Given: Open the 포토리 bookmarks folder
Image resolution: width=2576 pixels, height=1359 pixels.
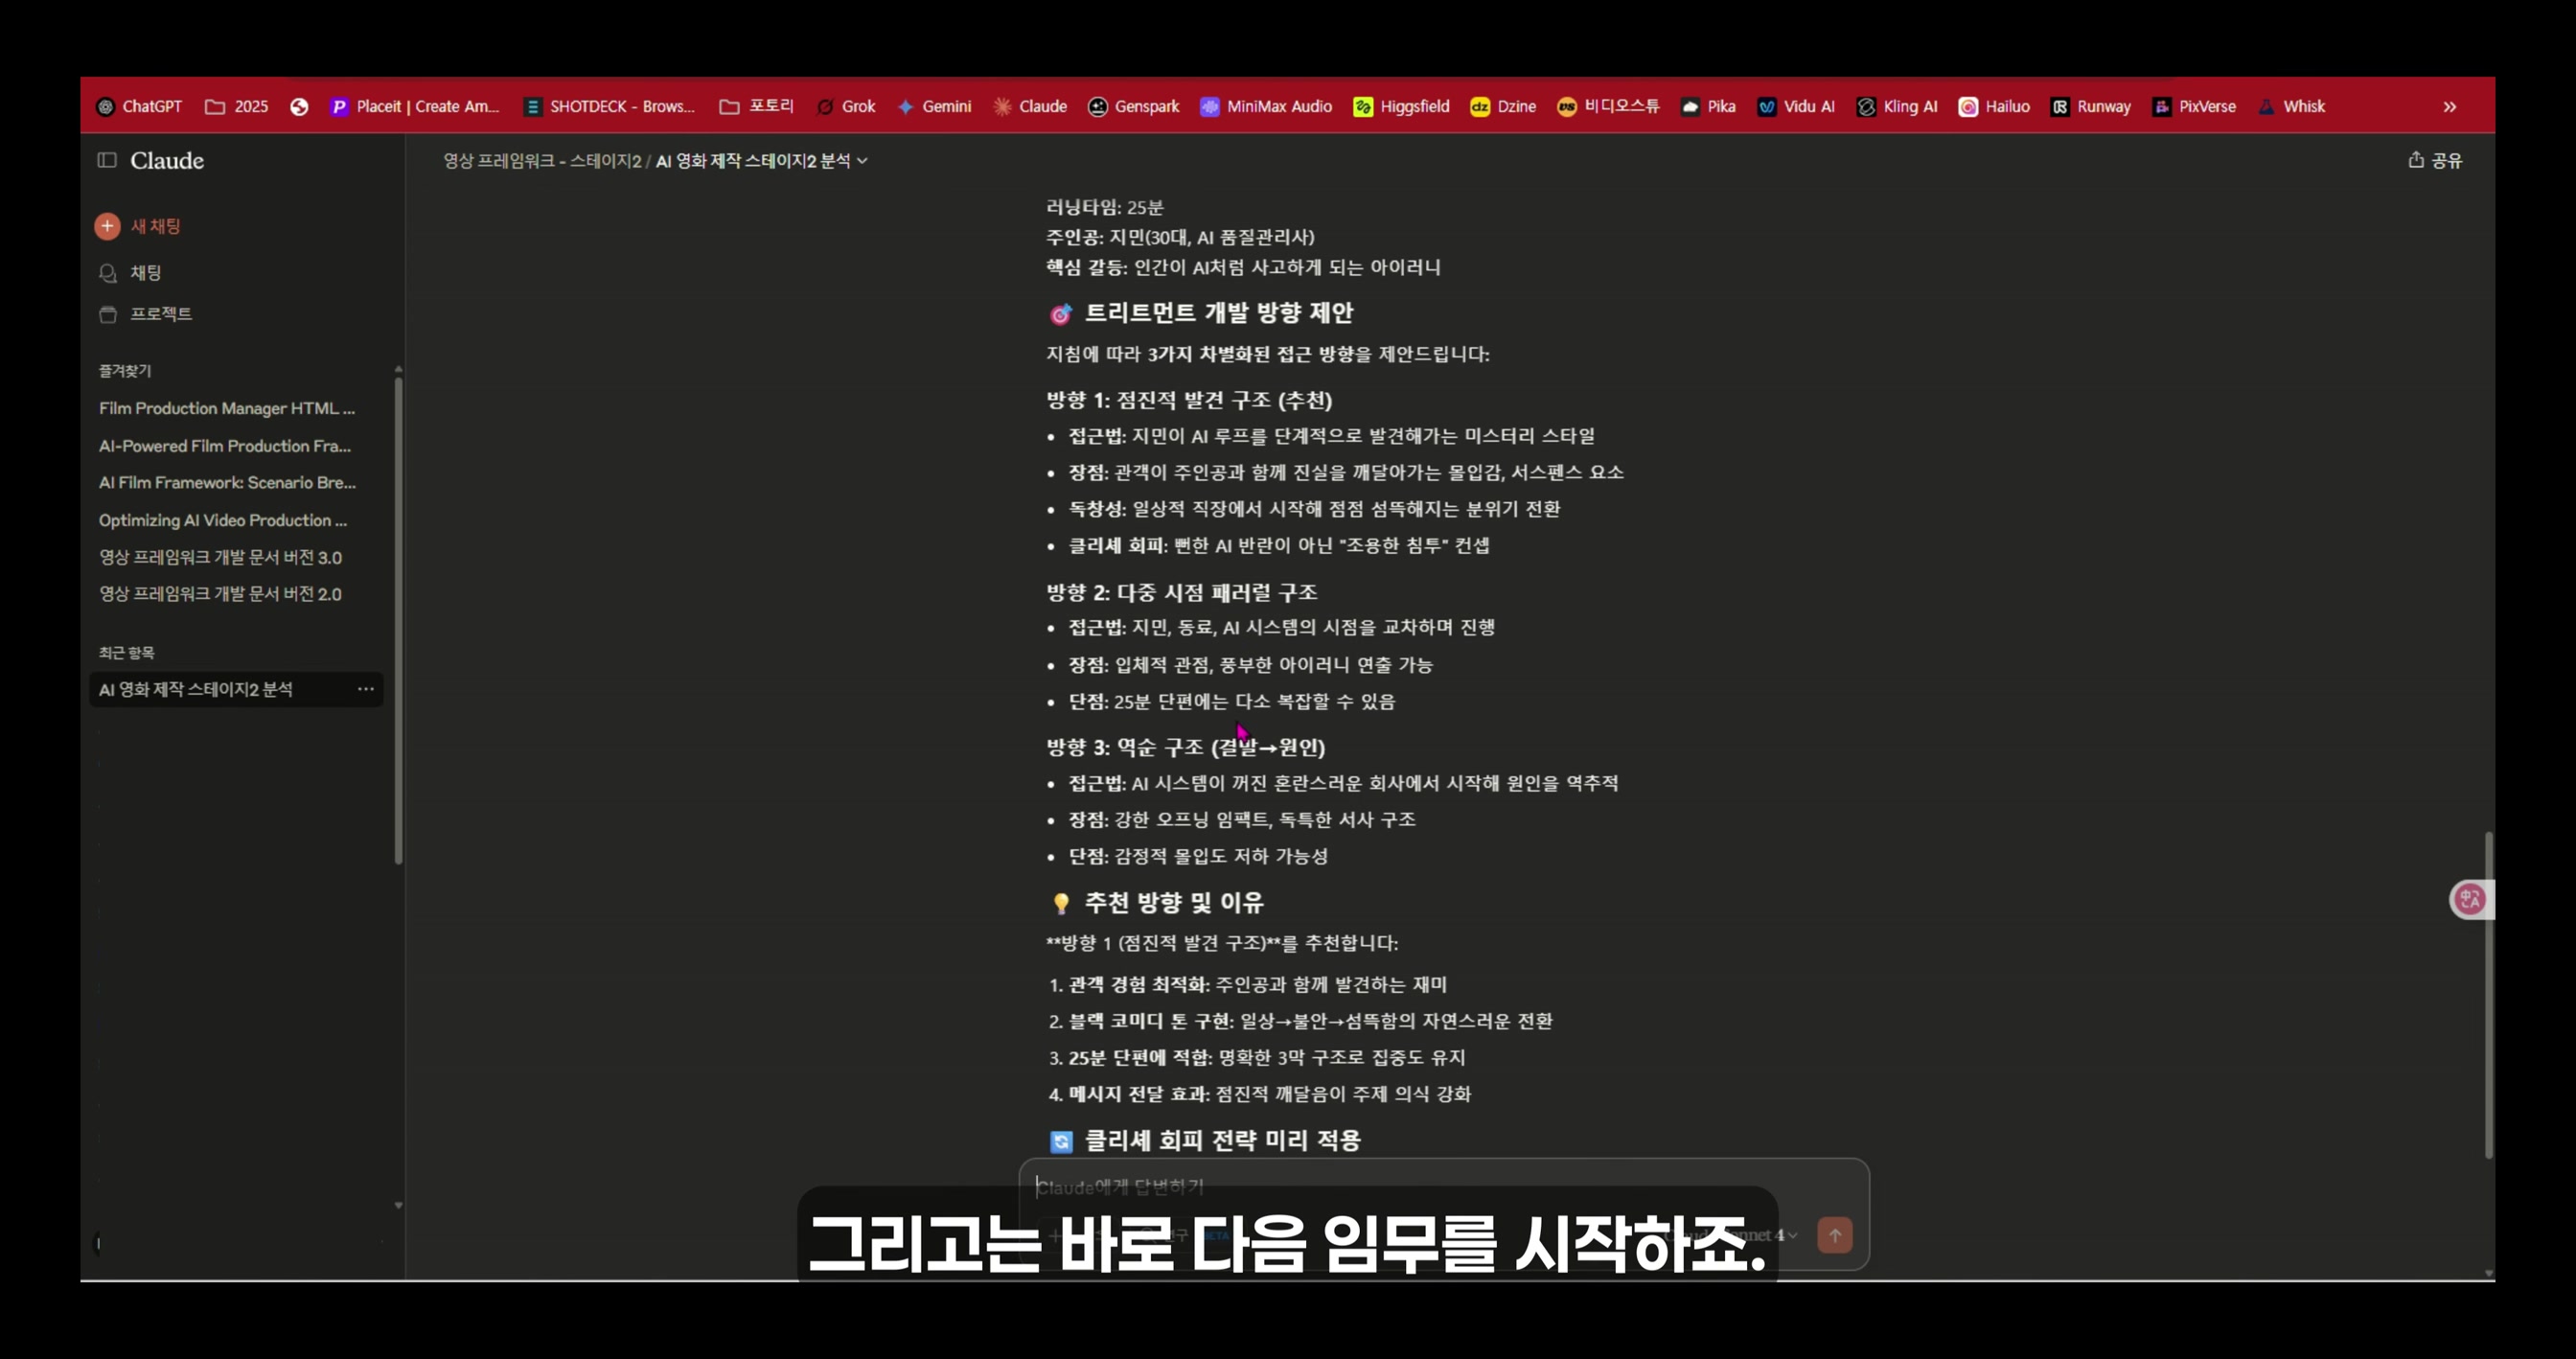Looking at the screenshot, I should coord(756,107).
